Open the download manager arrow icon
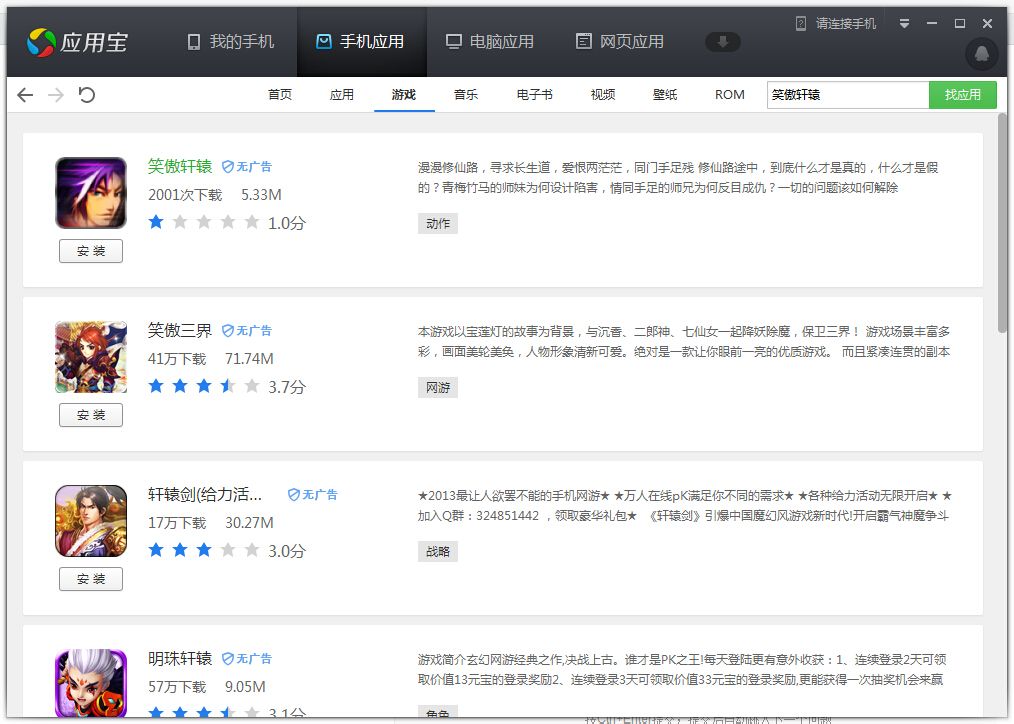 (722, 42)
